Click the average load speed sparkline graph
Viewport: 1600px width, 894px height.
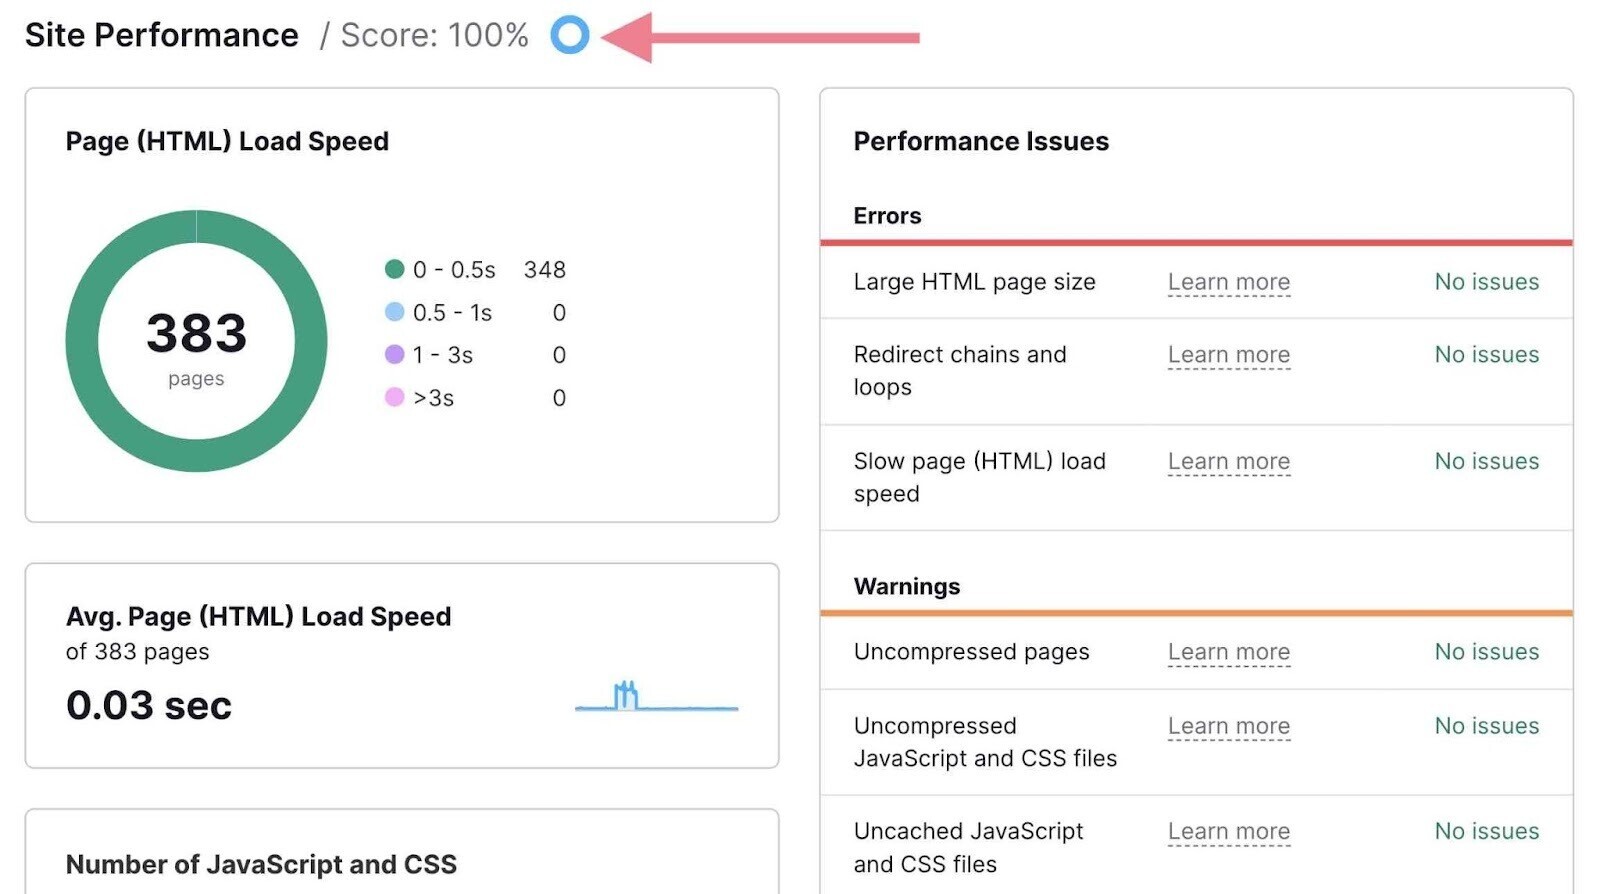point(655,697)
